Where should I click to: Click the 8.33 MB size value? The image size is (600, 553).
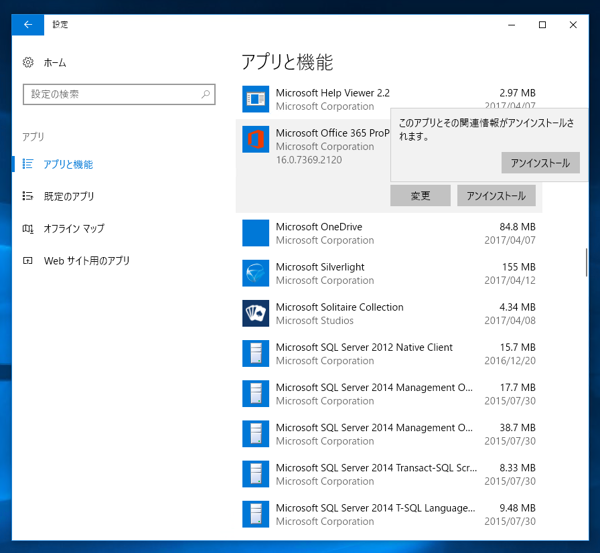517,468
